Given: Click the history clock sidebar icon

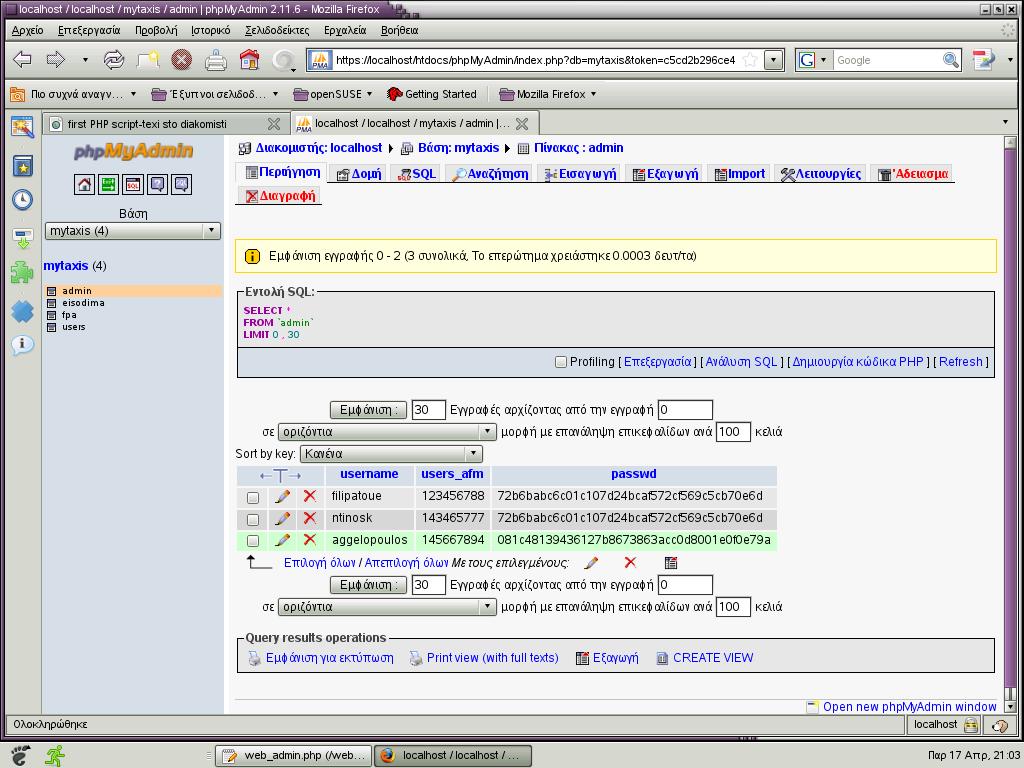Looking at the screenshot, I should (x=23, y=200).
